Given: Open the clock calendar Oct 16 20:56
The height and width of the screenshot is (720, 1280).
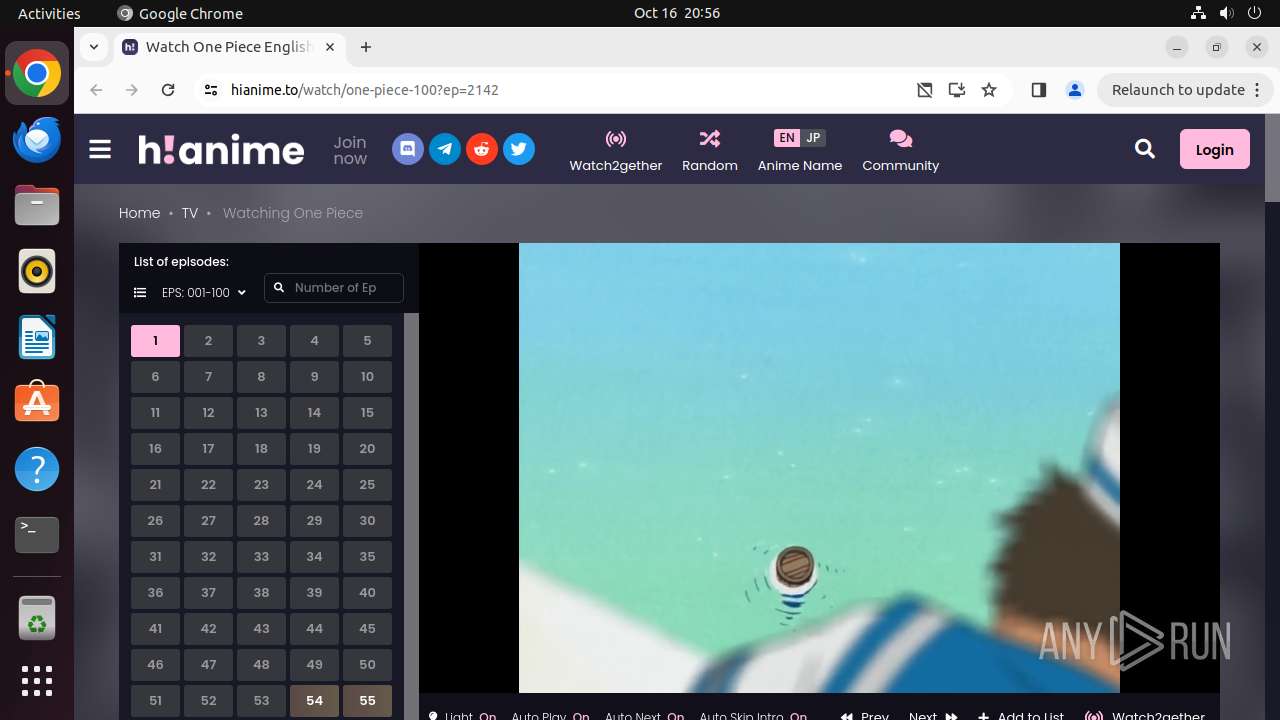Looking at the screenshot, I should point(677,13).
